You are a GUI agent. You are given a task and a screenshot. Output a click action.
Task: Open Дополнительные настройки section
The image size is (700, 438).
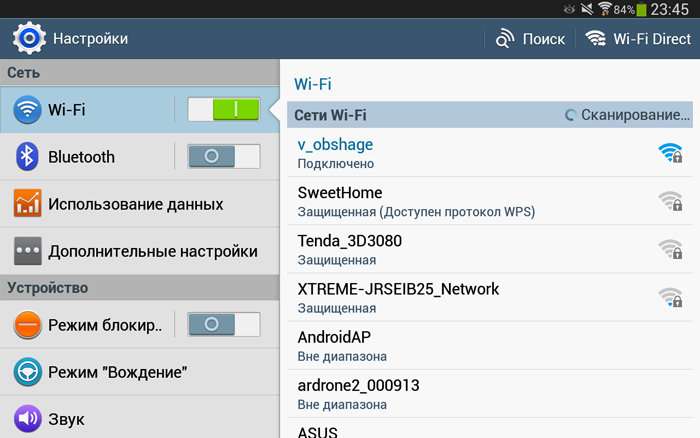pyautogui.click(x=152, y=251)
